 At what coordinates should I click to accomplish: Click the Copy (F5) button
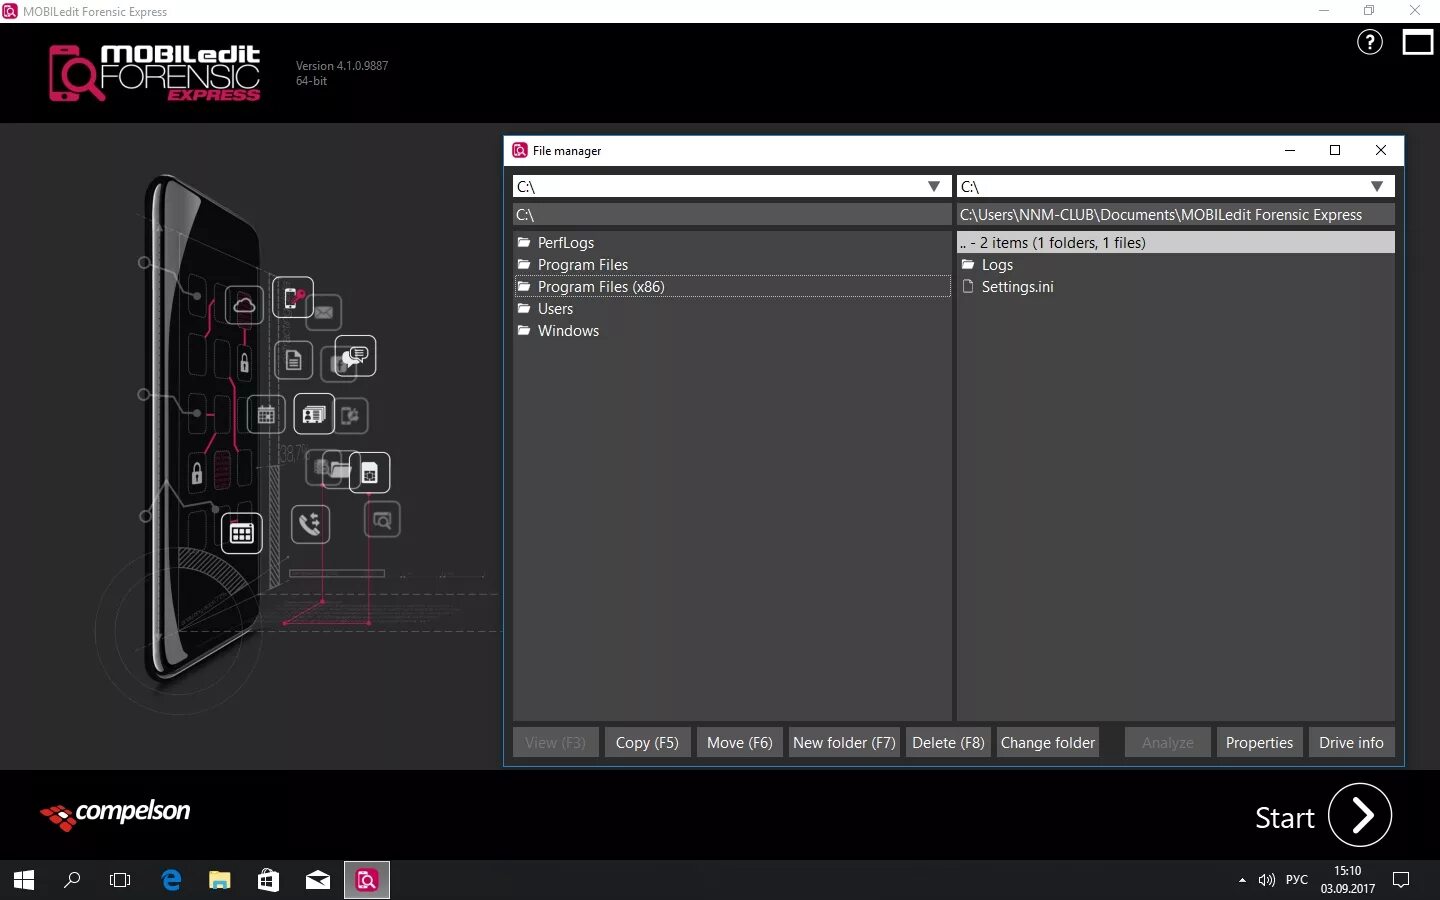point(647,742)
